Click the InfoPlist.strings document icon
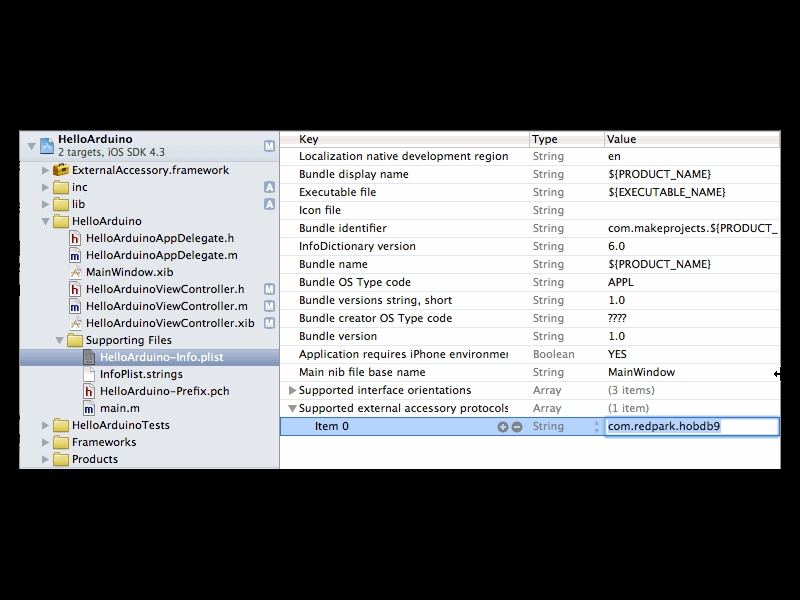Image resolution: width=800 pixels, height=600 pixels. pyautogui.click(x=89, y=374)
